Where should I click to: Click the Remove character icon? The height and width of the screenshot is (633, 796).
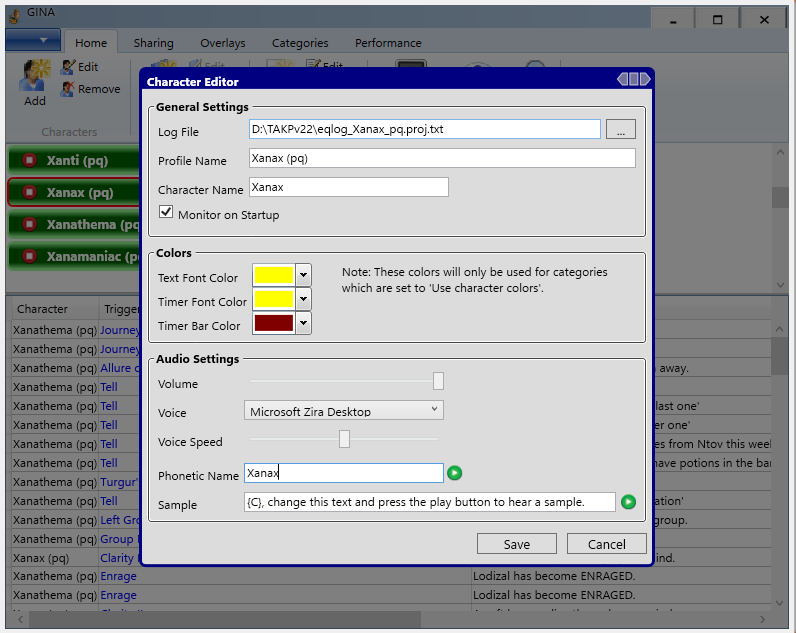point(68,89)
